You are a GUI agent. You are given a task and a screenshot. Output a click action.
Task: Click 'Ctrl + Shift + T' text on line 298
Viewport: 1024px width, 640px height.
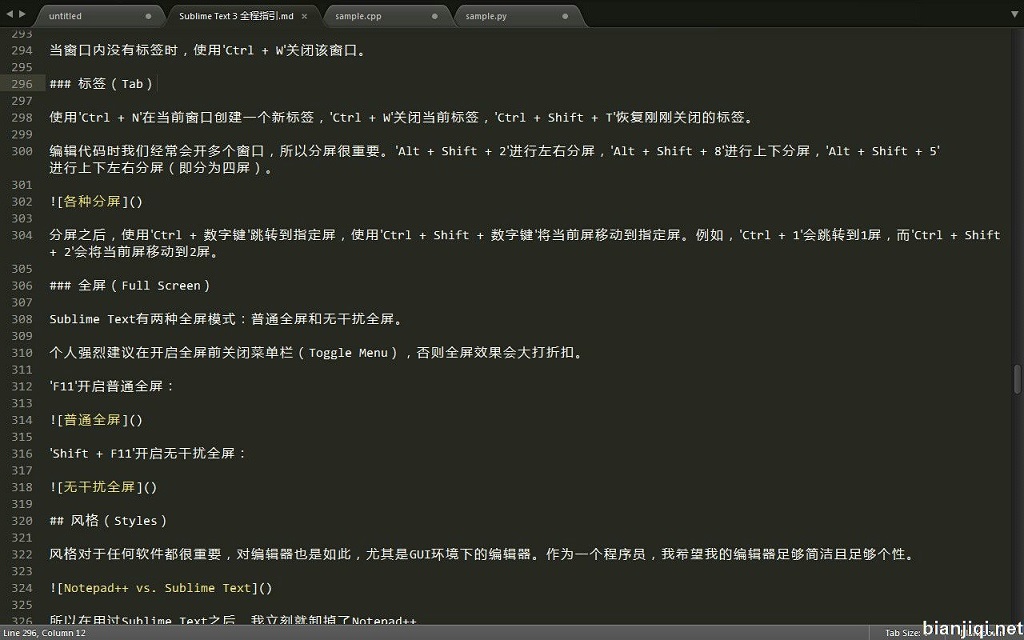tap(556, 118)
